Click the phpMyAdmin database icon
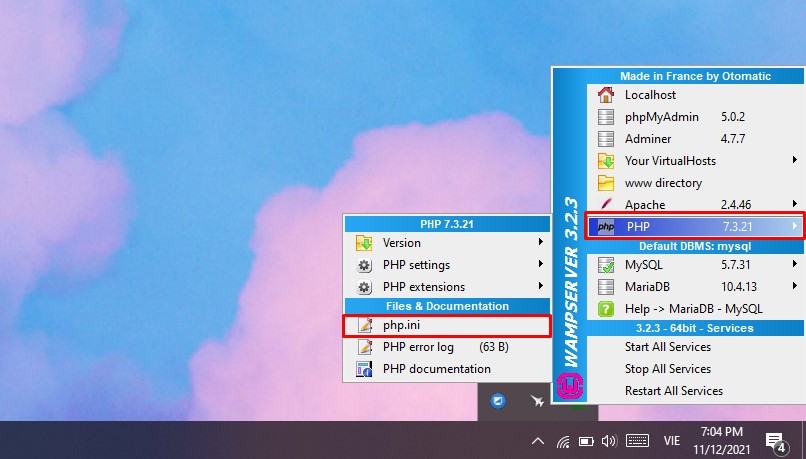This screenshot has width=806, height=459. (606, 117)
